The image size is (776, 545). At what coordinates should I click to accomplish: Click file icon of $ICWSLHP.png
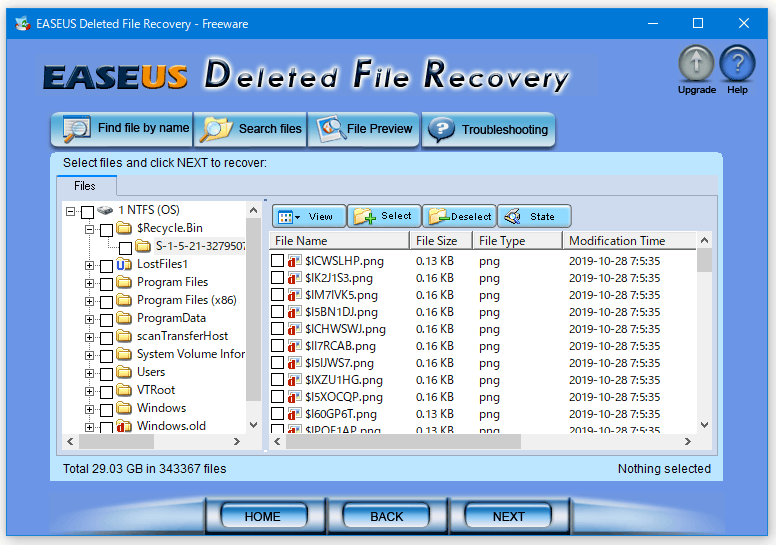click(x=295, y=261)
